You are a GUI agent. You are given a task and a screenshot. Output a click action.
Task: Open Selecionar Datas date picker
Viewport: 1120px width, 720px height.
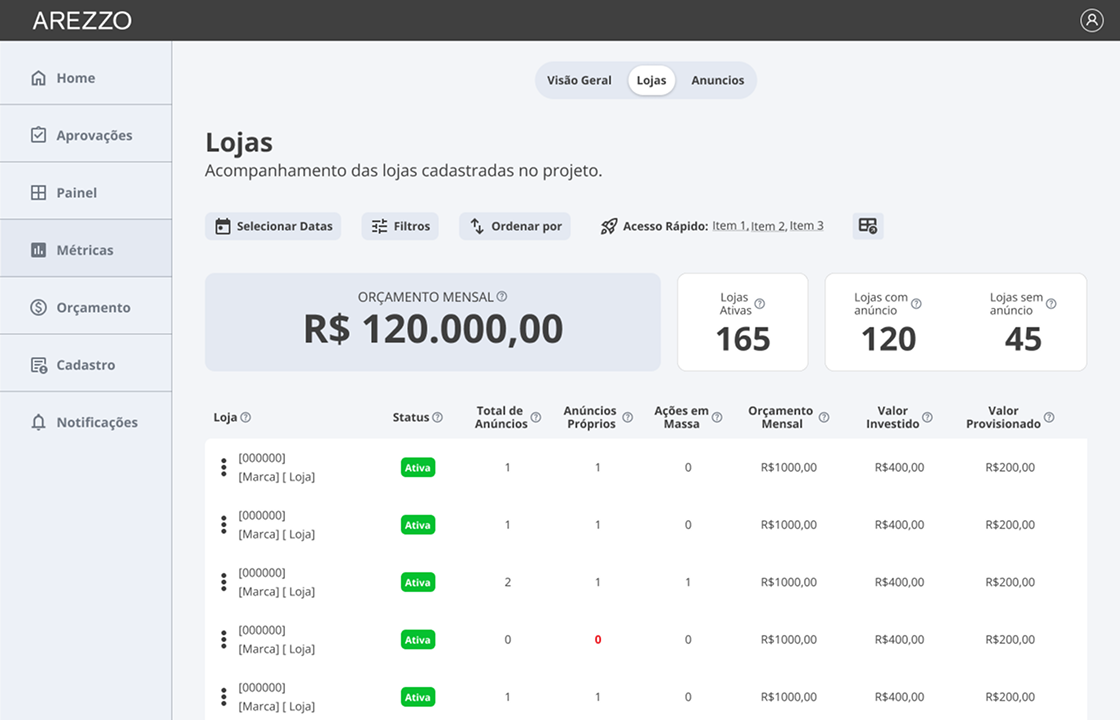click(x=273, y=226)
